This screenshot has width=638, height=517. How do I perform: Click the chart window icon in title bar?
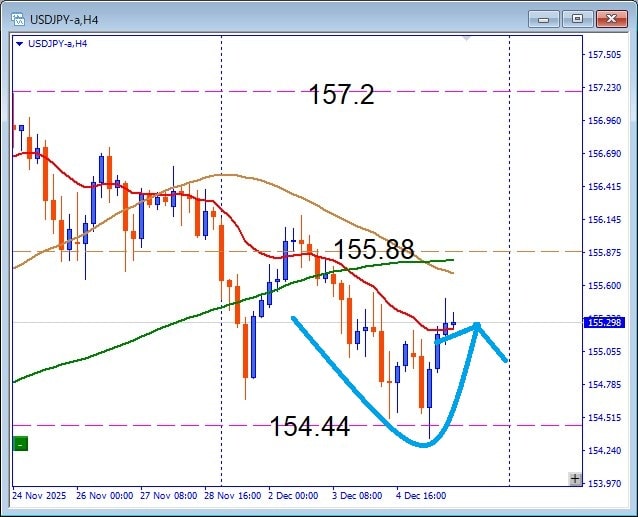click(x=18, y=19)
